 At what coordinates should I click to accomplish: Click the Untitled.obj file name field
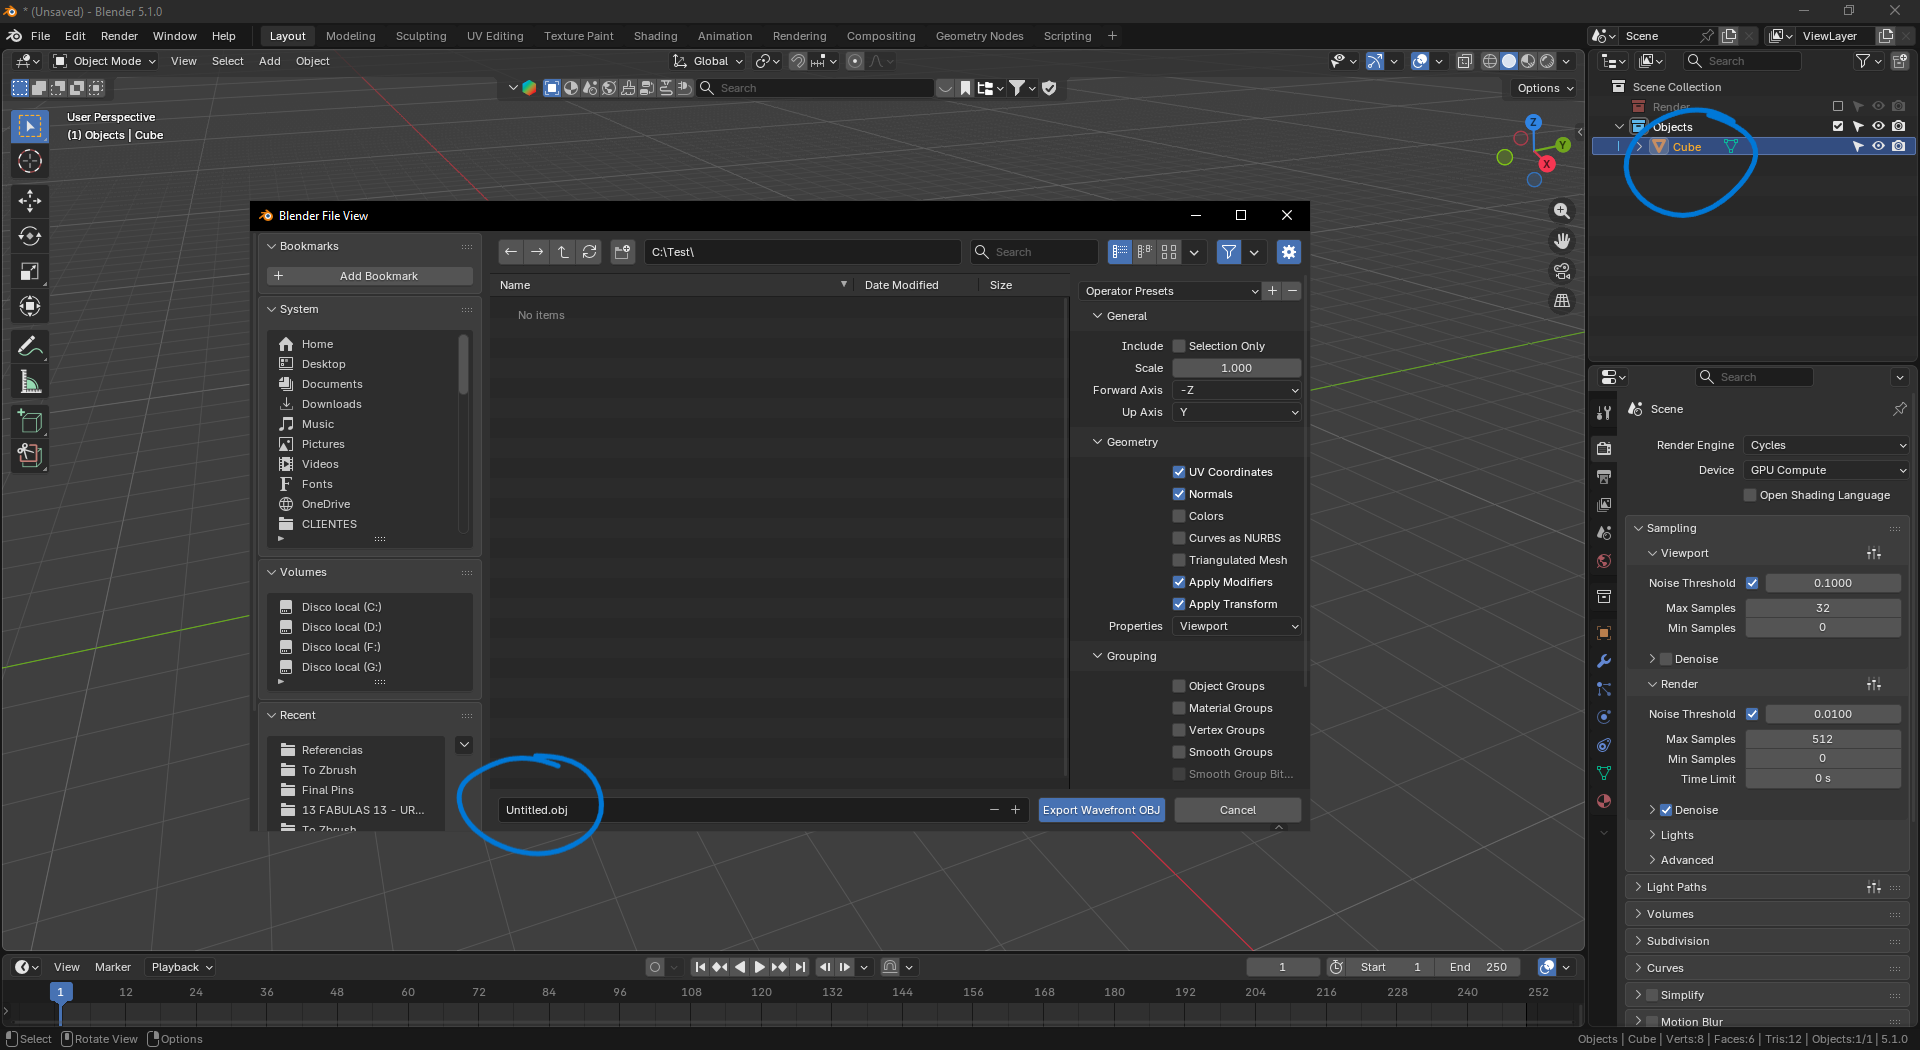pyautogui.click(x=742, y=810)
